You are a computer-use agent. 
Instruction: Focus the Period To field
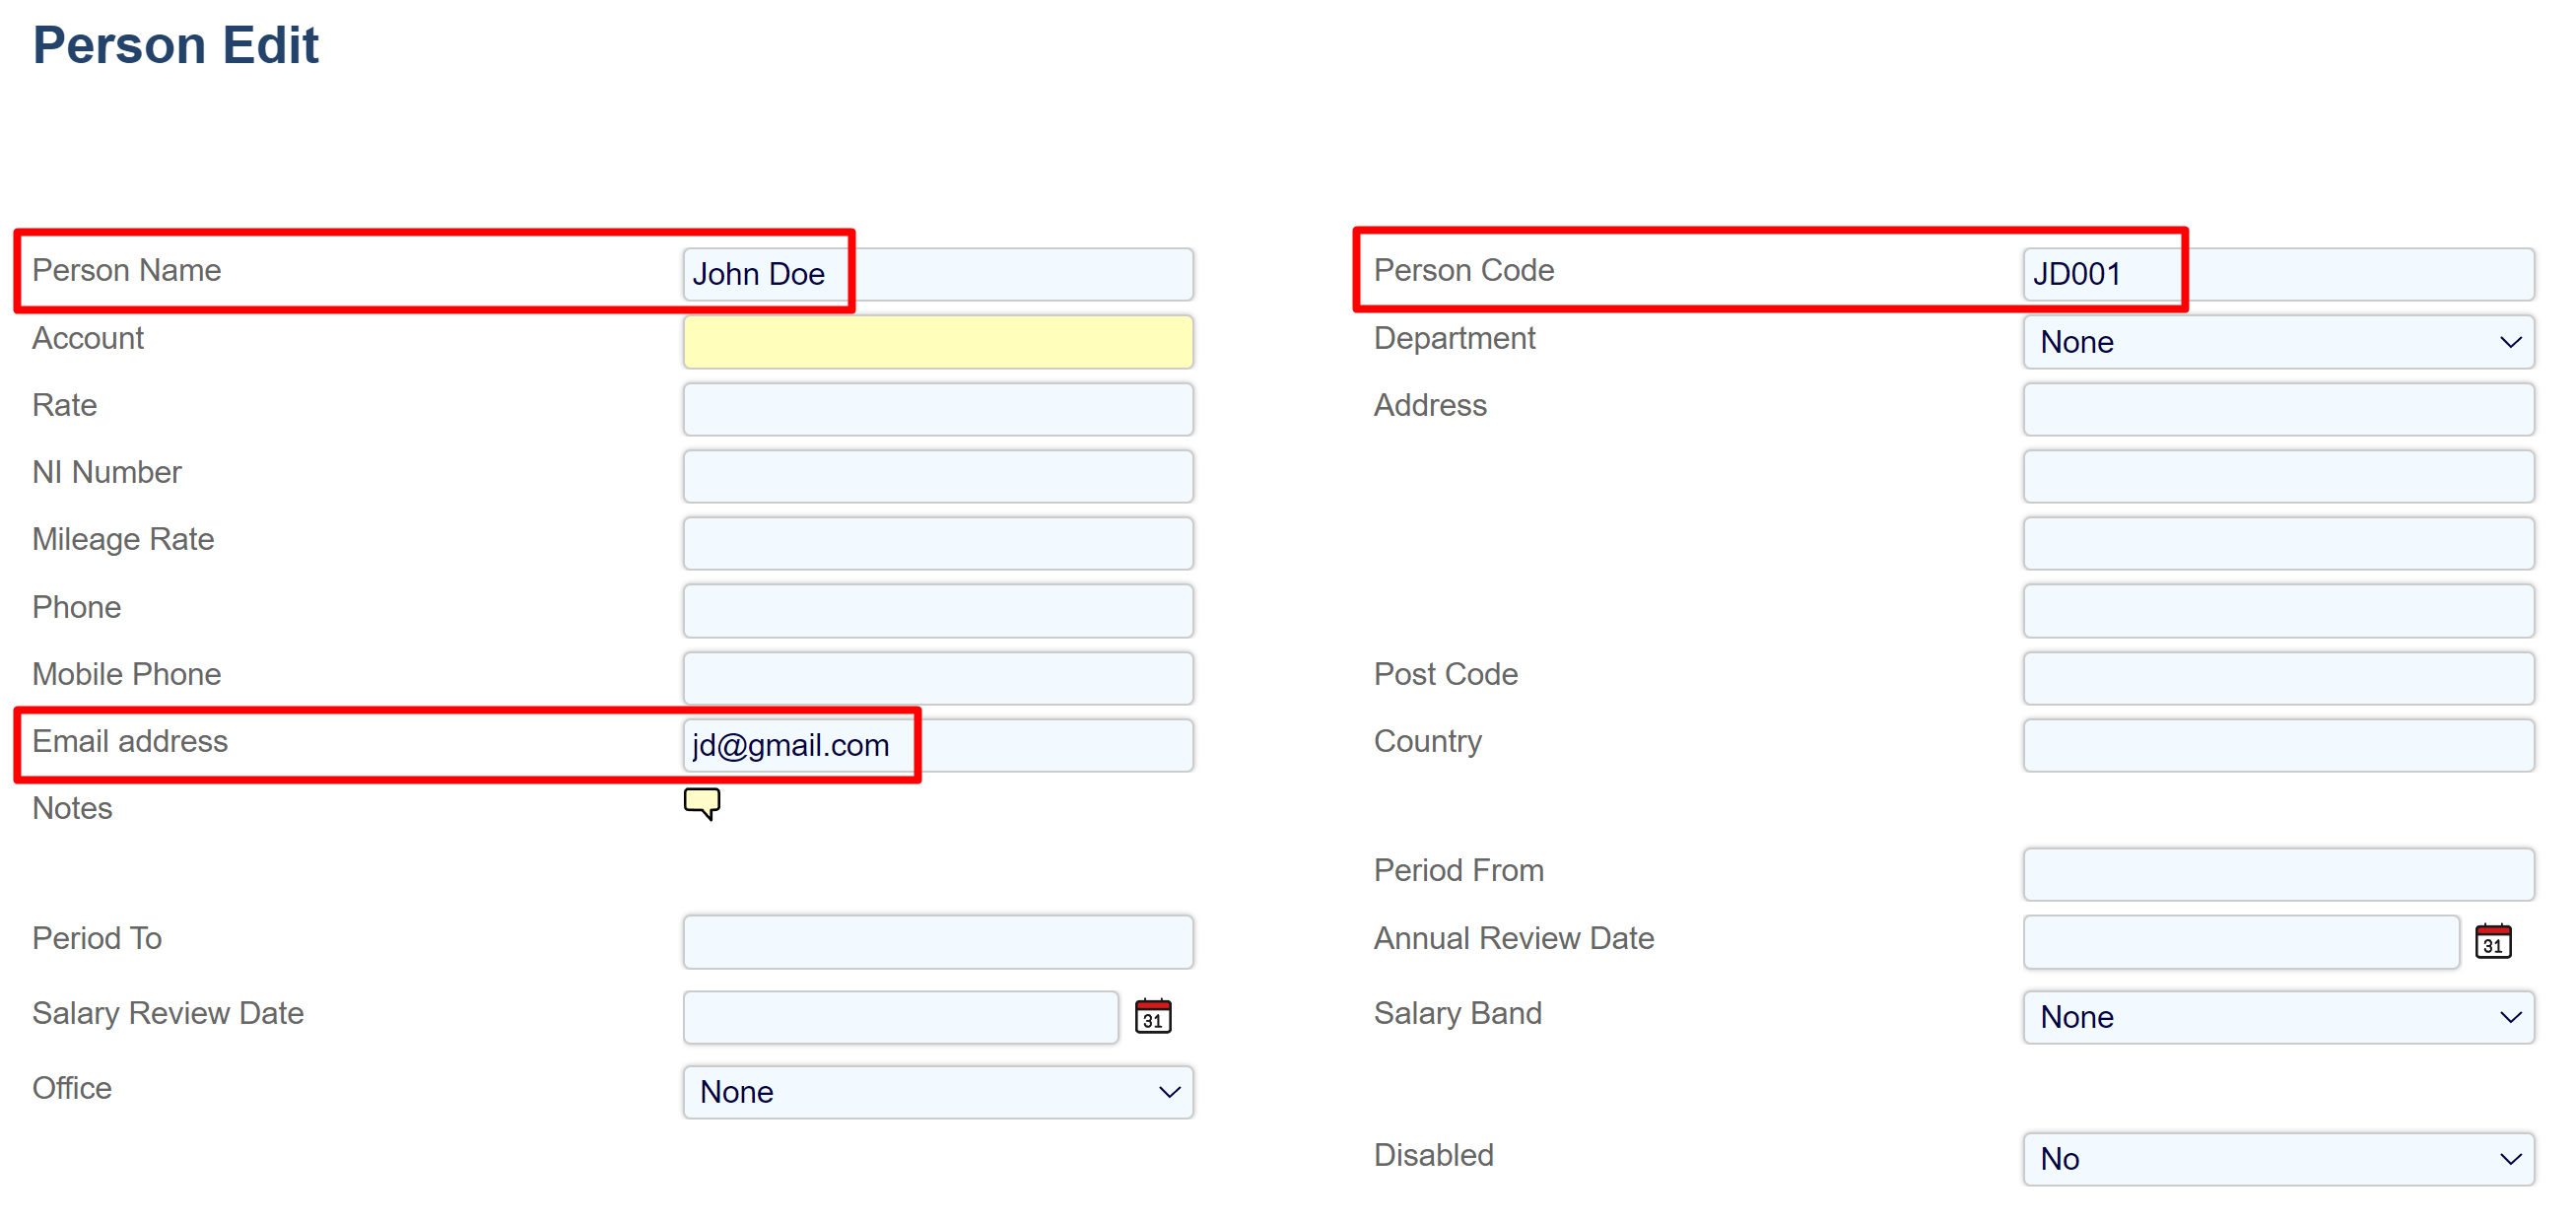pyautogui.click(x=938, y=941)
